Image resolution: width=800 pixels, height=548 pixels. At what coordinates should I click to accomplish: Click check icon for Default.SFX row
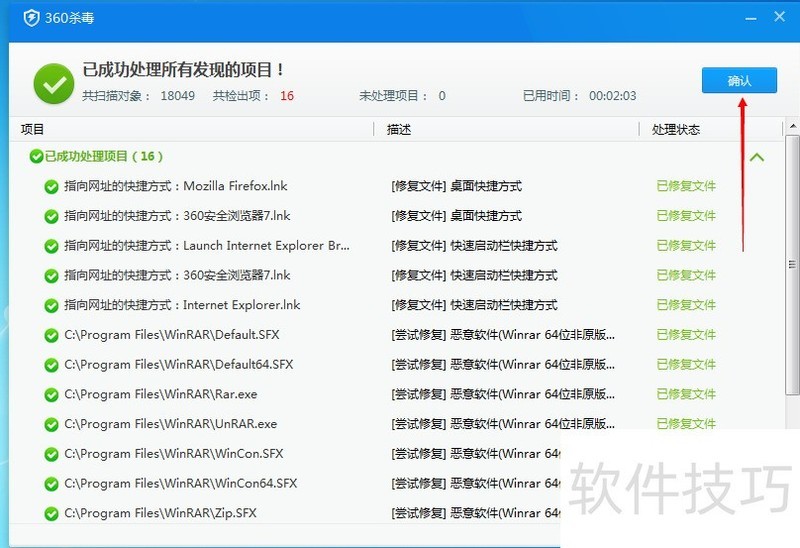coord(51,335)
